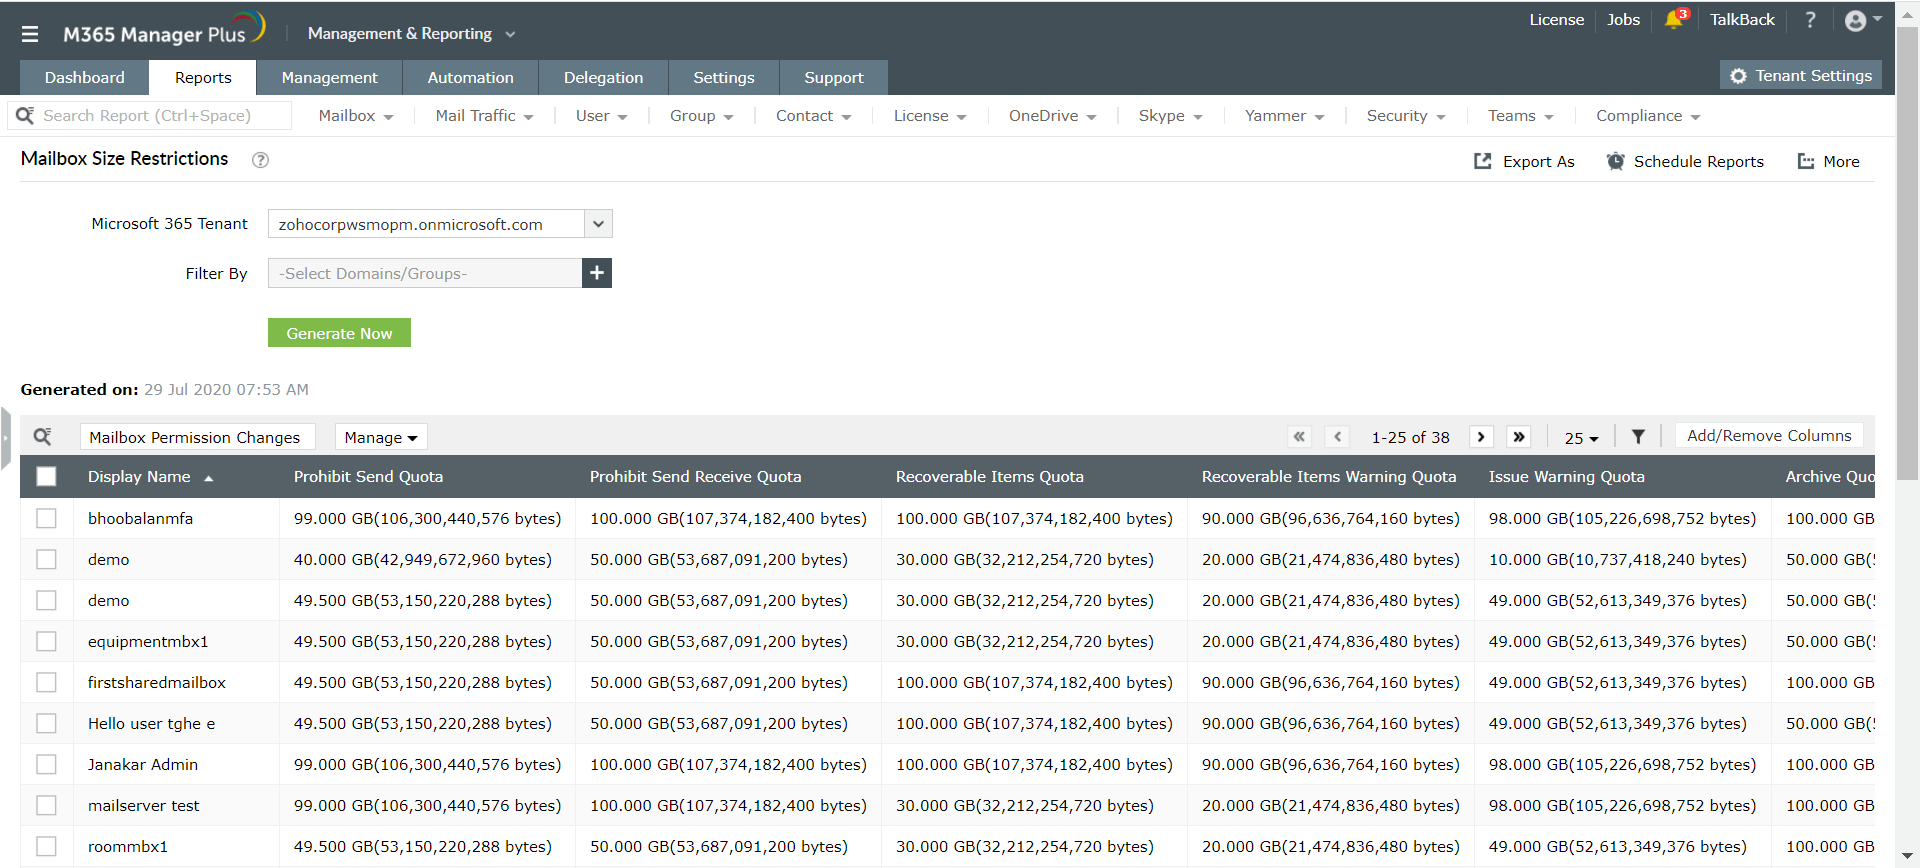Viewport: 1920px width, 868px height.
Task: Open the table filter funnel icon
Action: (1638, 437)
